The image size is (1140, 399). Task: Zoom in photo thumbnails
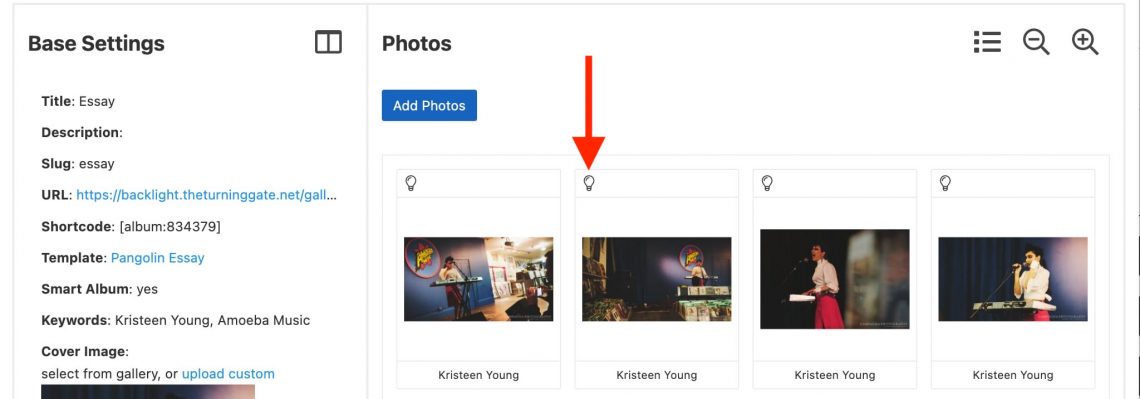(x=1085, y=42)
